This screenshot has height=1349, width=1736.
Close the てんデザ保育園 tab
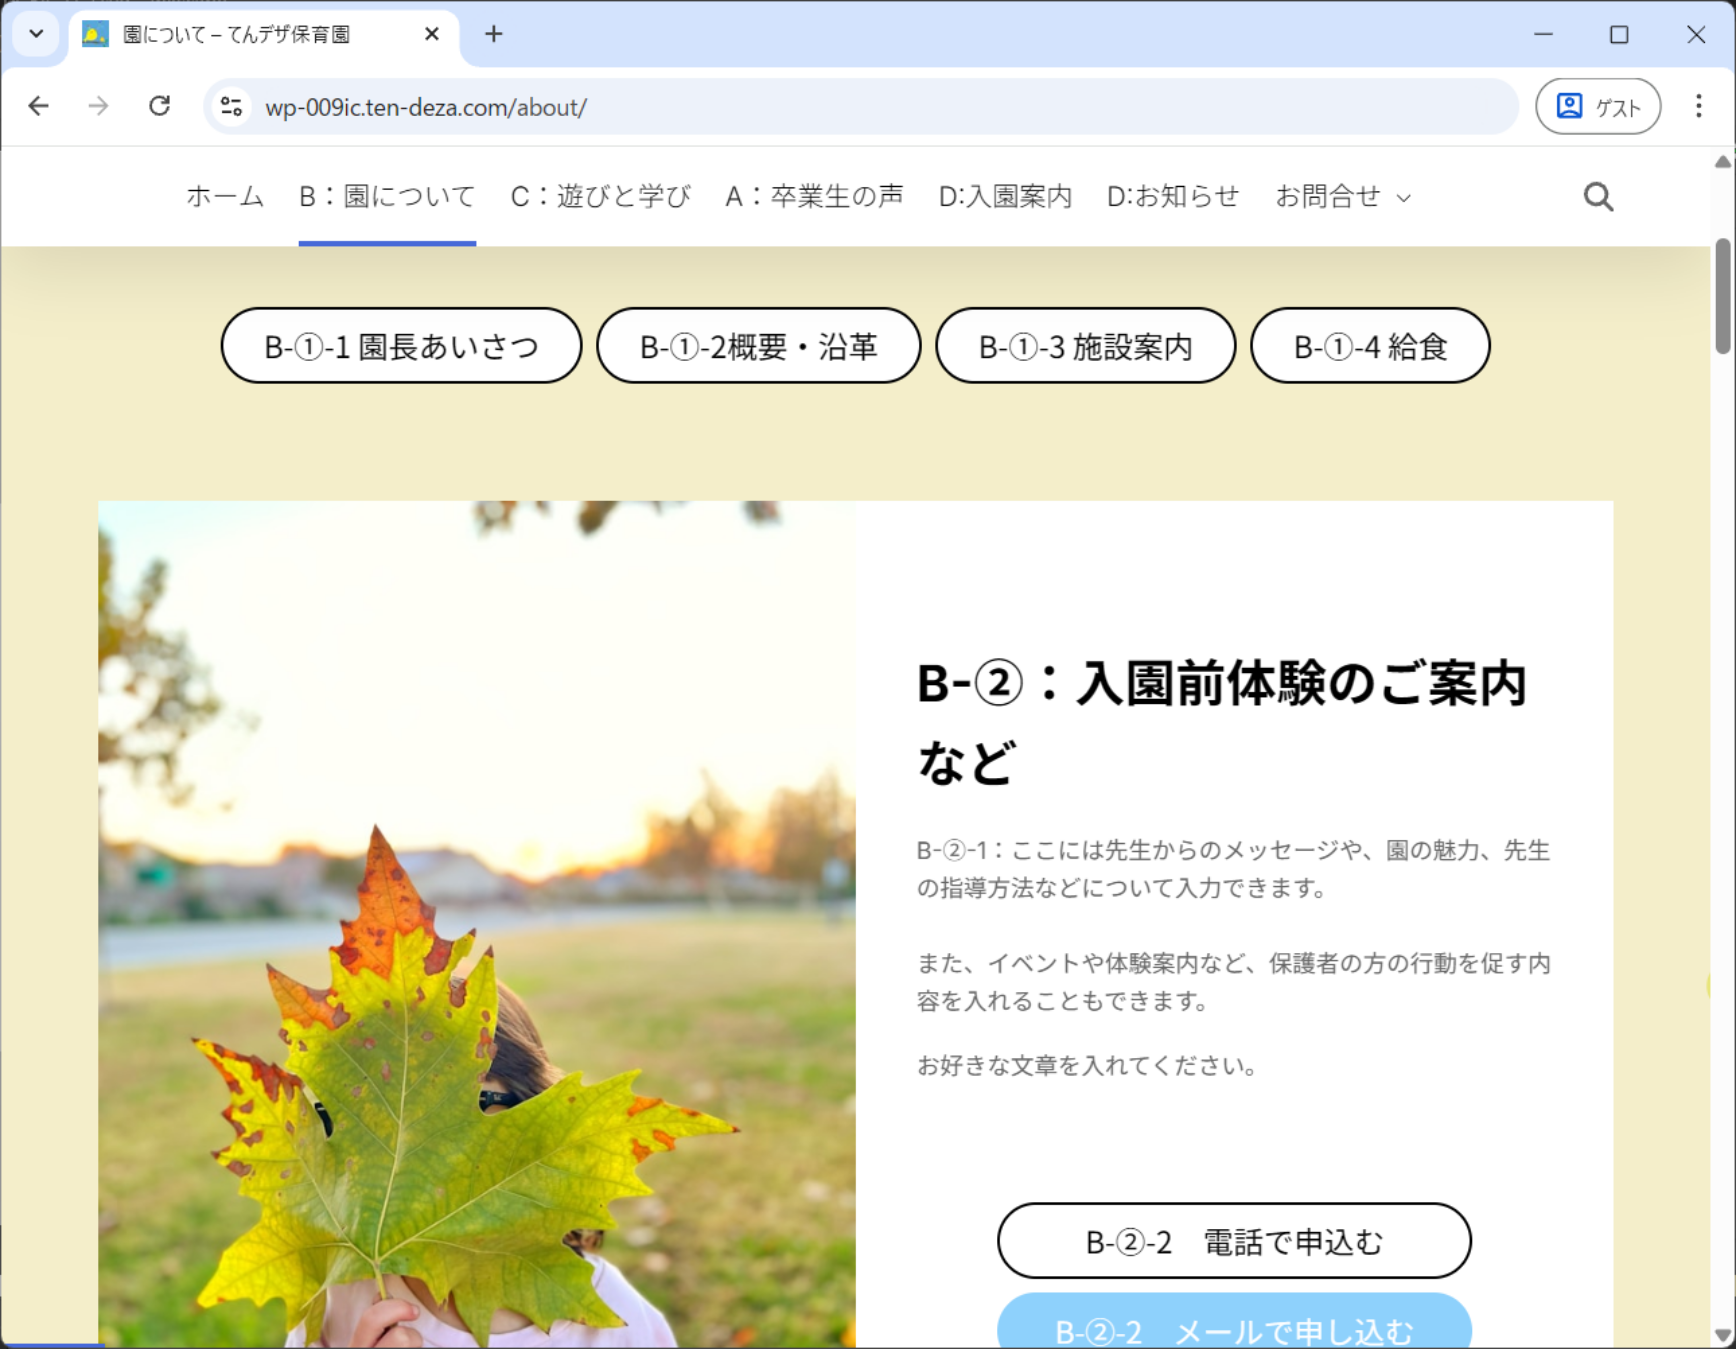[432, 34]
